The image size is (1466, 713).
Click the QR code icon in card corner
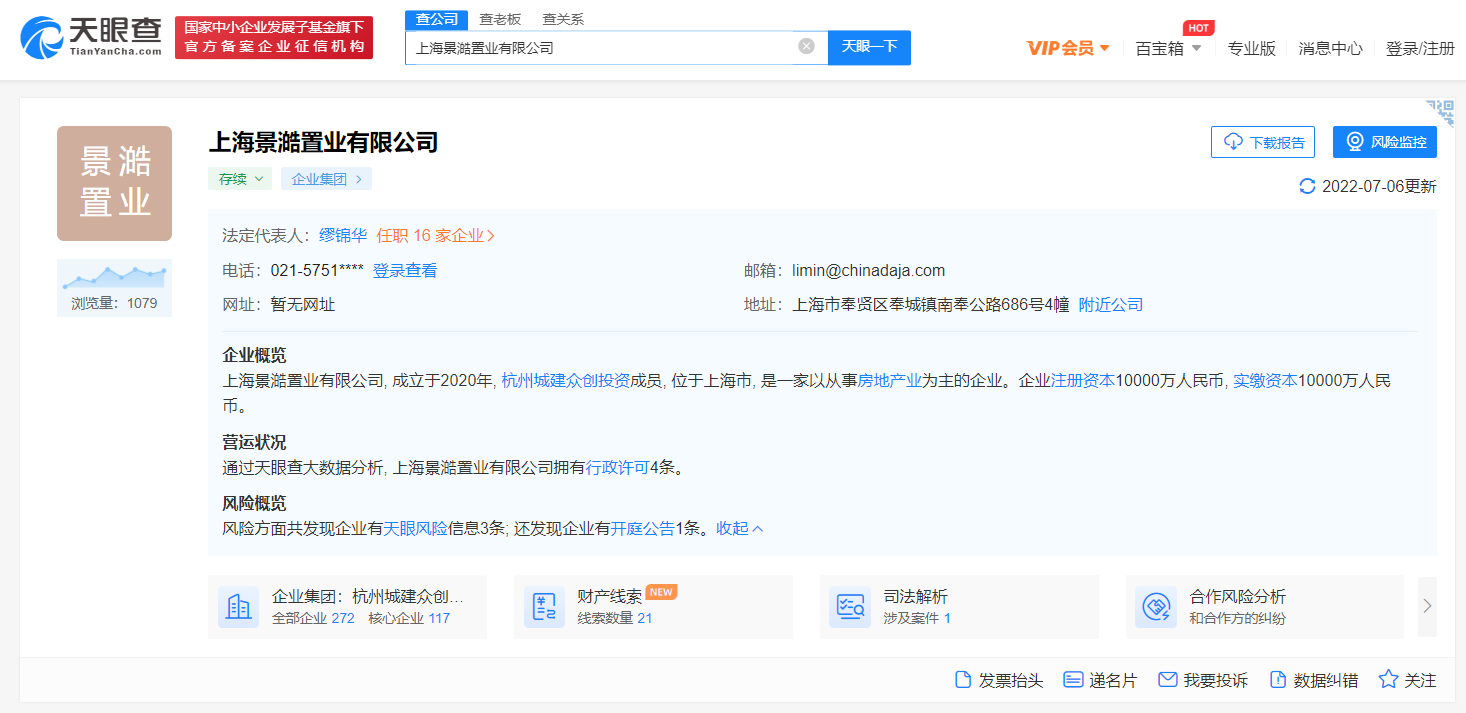1440,112
